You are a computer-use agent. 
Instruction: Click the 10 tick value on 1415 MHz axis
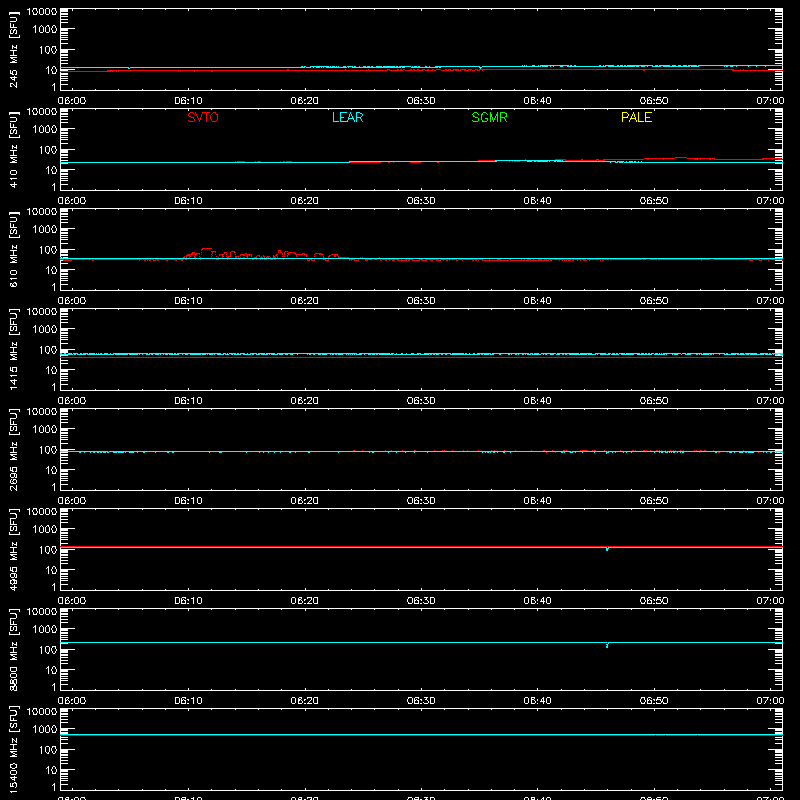[51, 370]
